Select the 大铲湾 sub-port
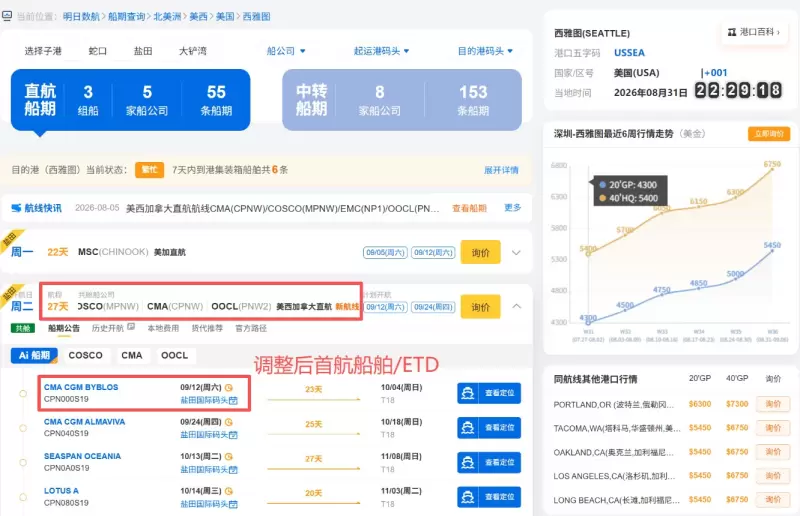The height and width of the screenshot is (516, 800). pyautogui.click(x=193, y=51)
